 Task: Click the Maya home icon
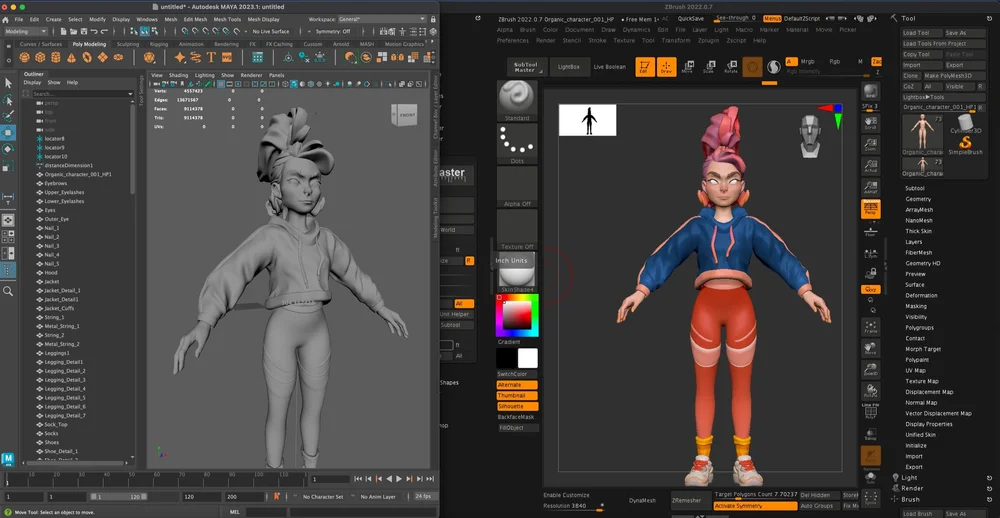[x=6, y=20]
